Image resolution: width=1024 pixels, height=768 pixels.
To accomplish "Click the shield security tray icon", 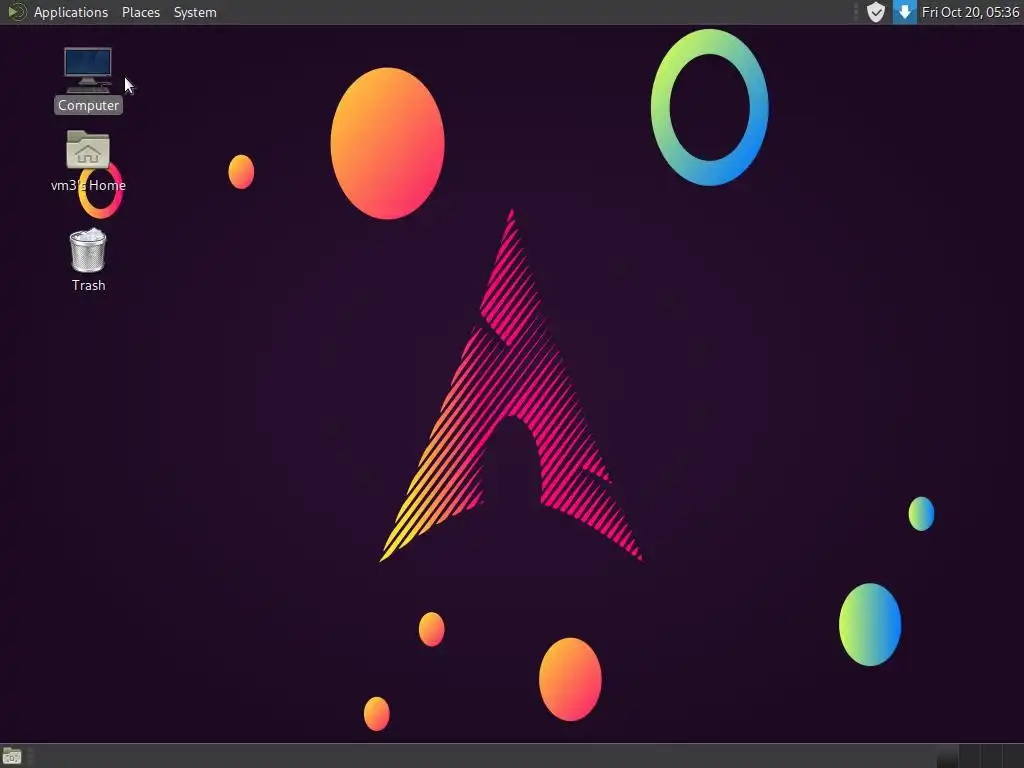I will tap(876, 12).
